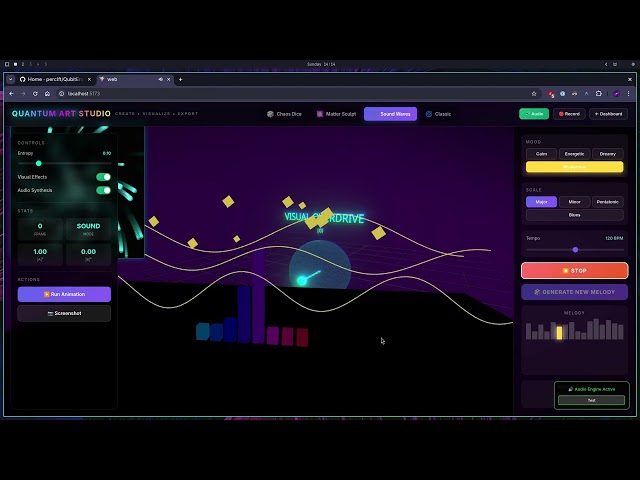Click the browser back arrow

[11, 93]
